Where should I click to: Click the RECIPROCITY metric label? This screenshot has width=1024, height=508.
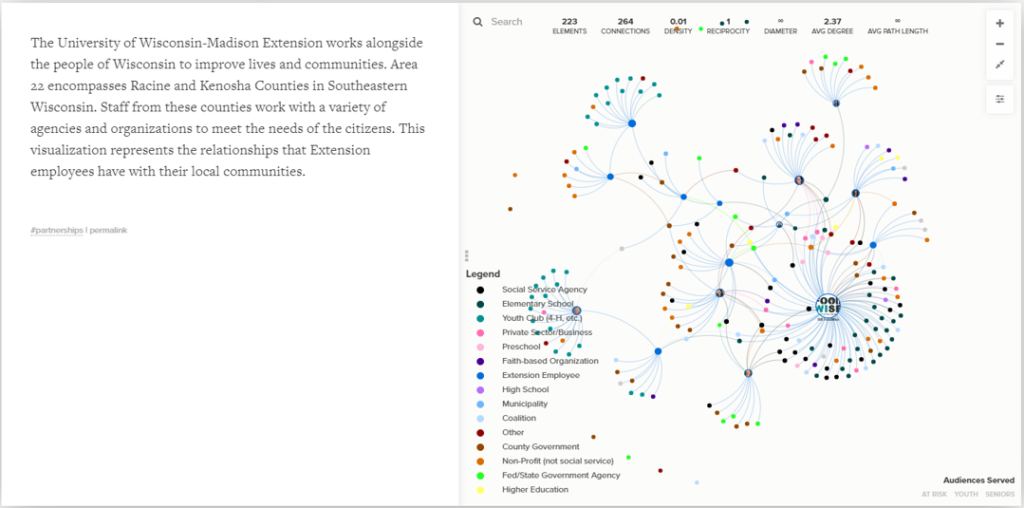(x=728, y=31)
